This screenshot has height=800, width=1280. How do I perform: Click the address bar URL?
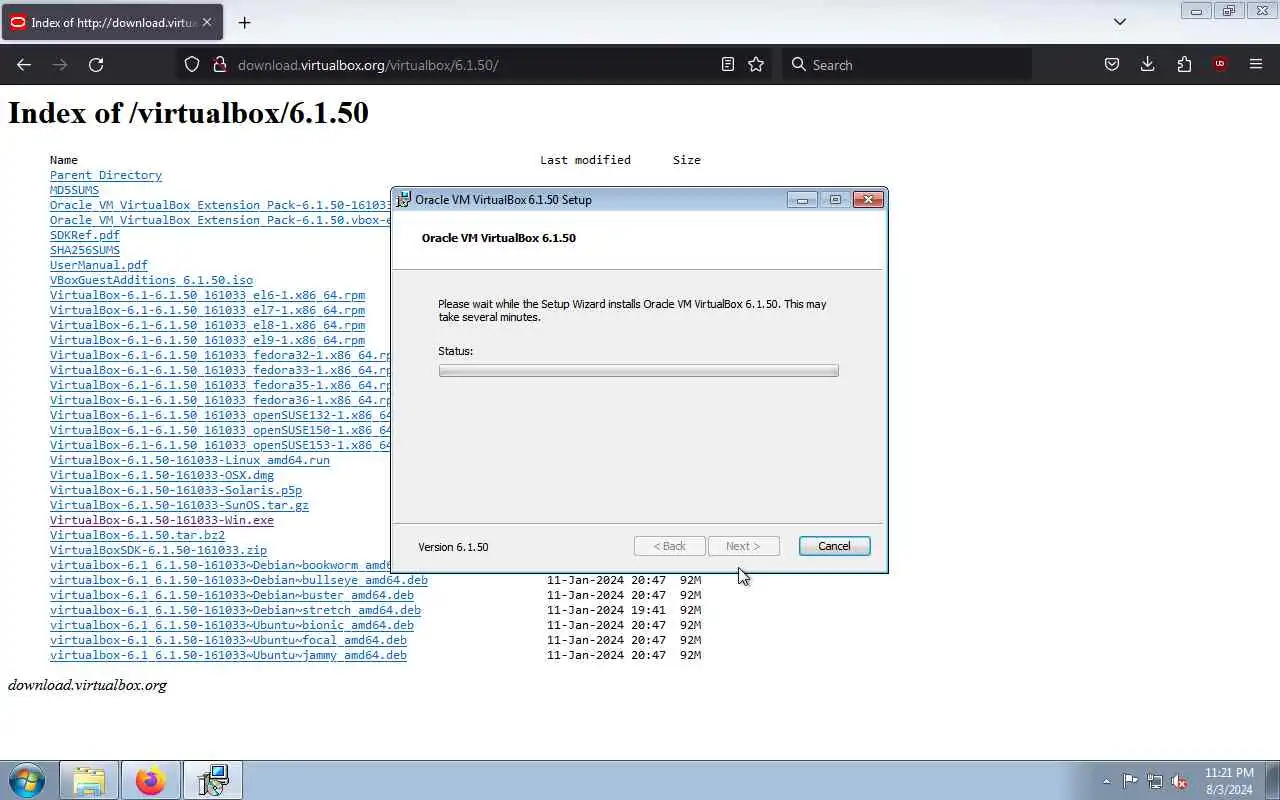(368, 65)
